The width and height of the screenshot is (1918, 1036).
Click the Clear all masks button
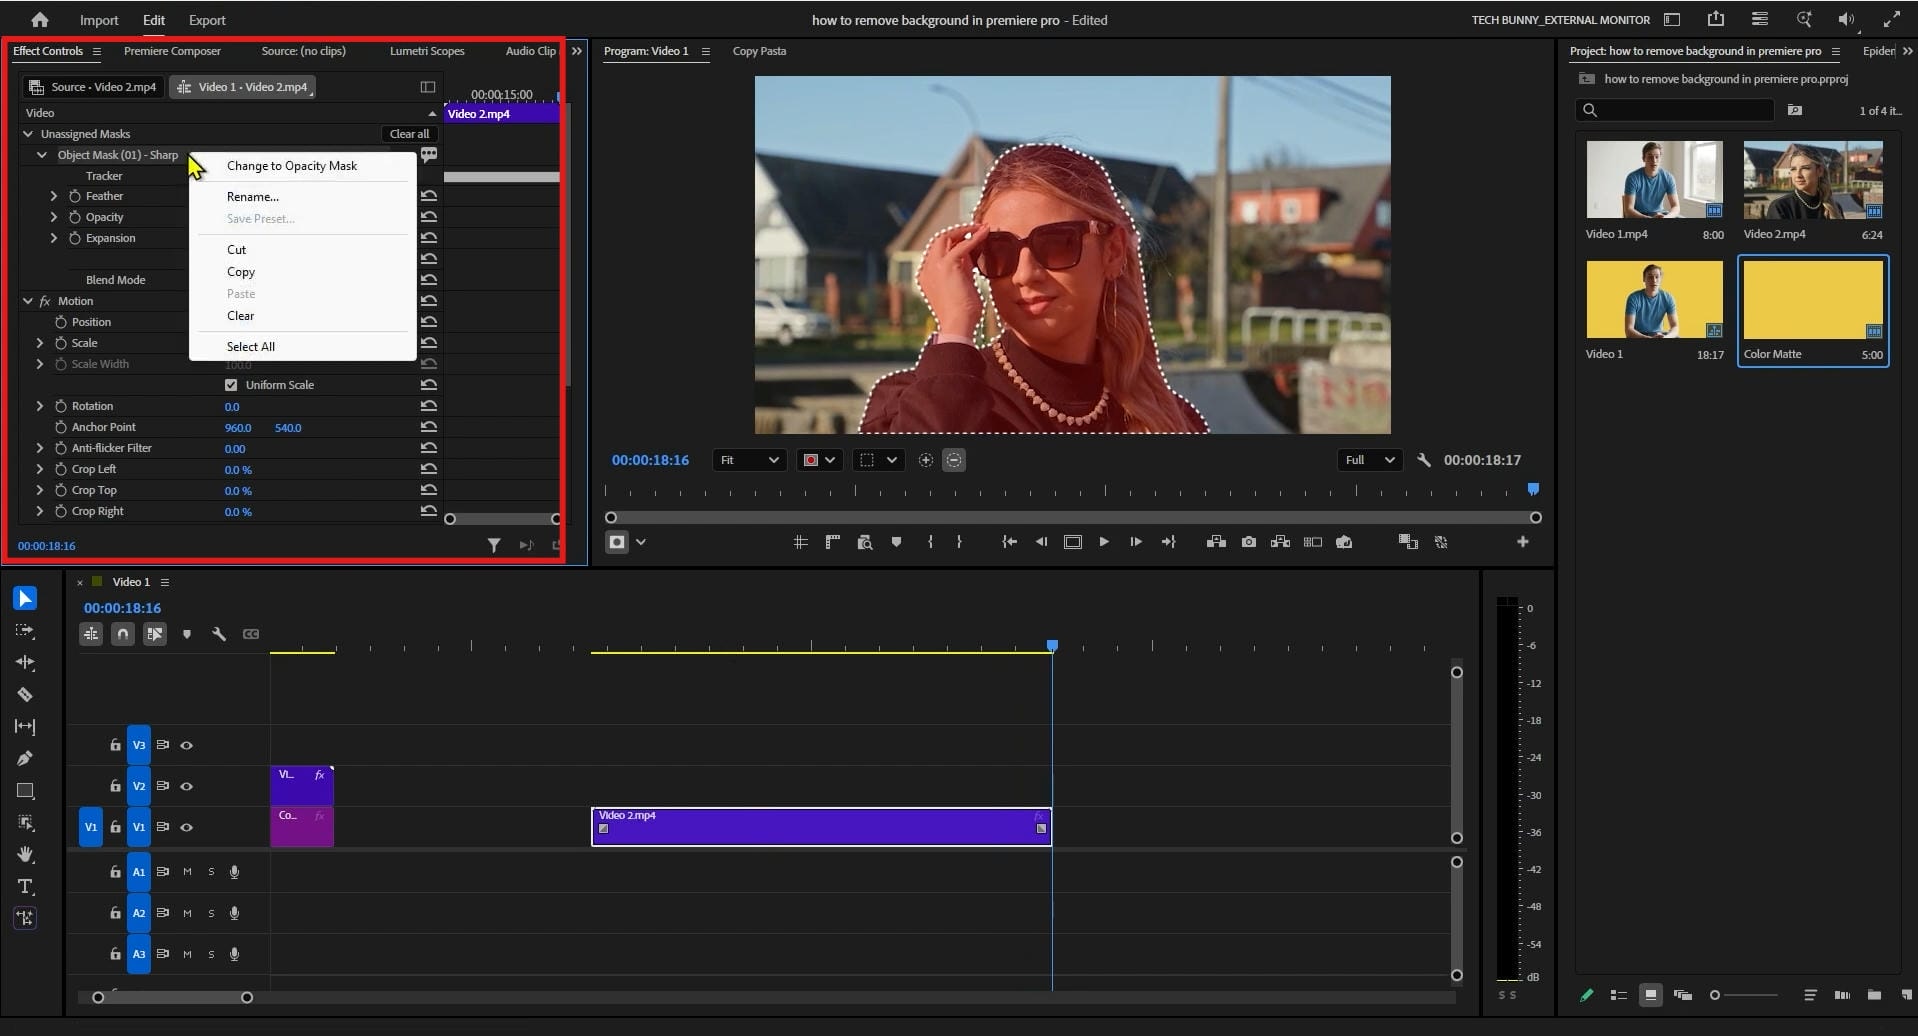point(409,134)
